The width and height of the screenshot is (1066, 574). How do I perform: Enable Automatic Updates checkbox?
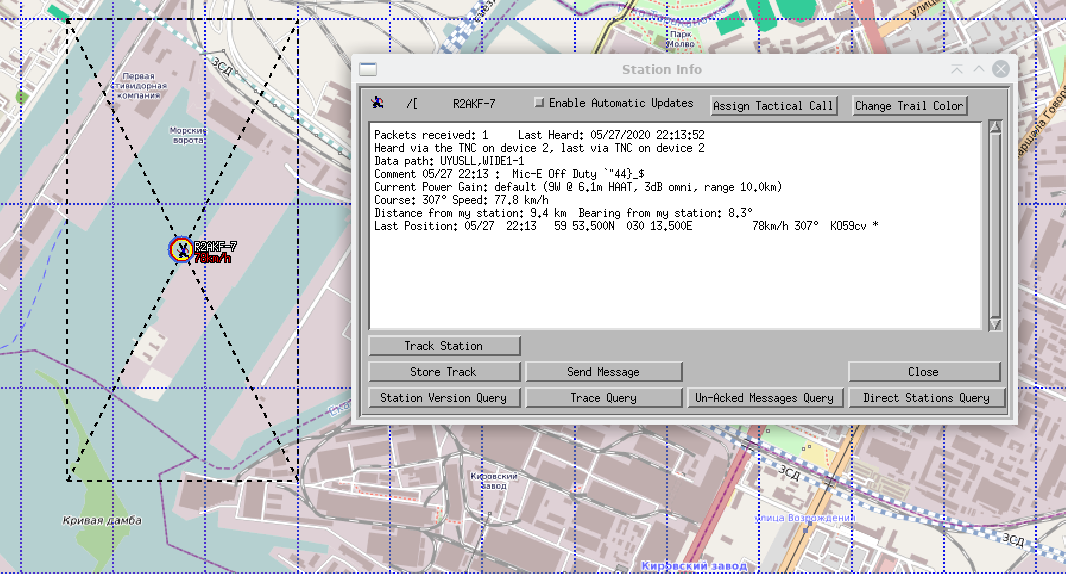(x=540, y=103)
